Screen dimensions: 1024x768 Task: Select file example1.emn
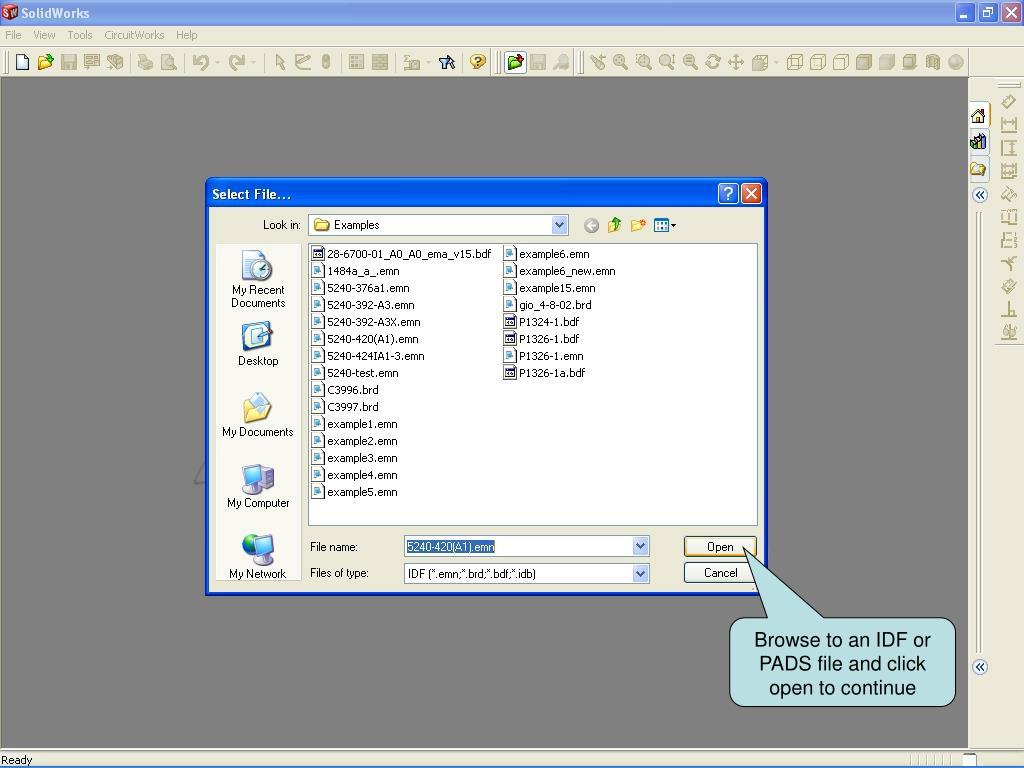pyautogui.click(x=355, y=424)
